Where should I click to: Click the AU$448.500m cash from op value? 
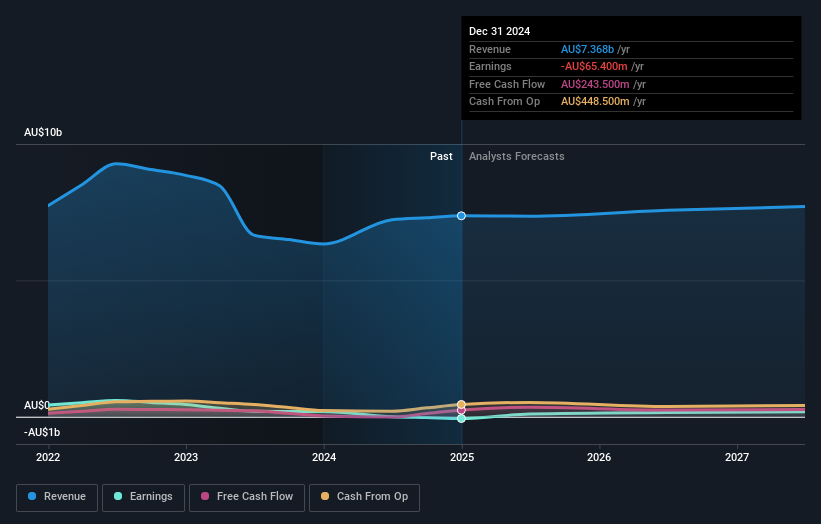click(595, 102)
